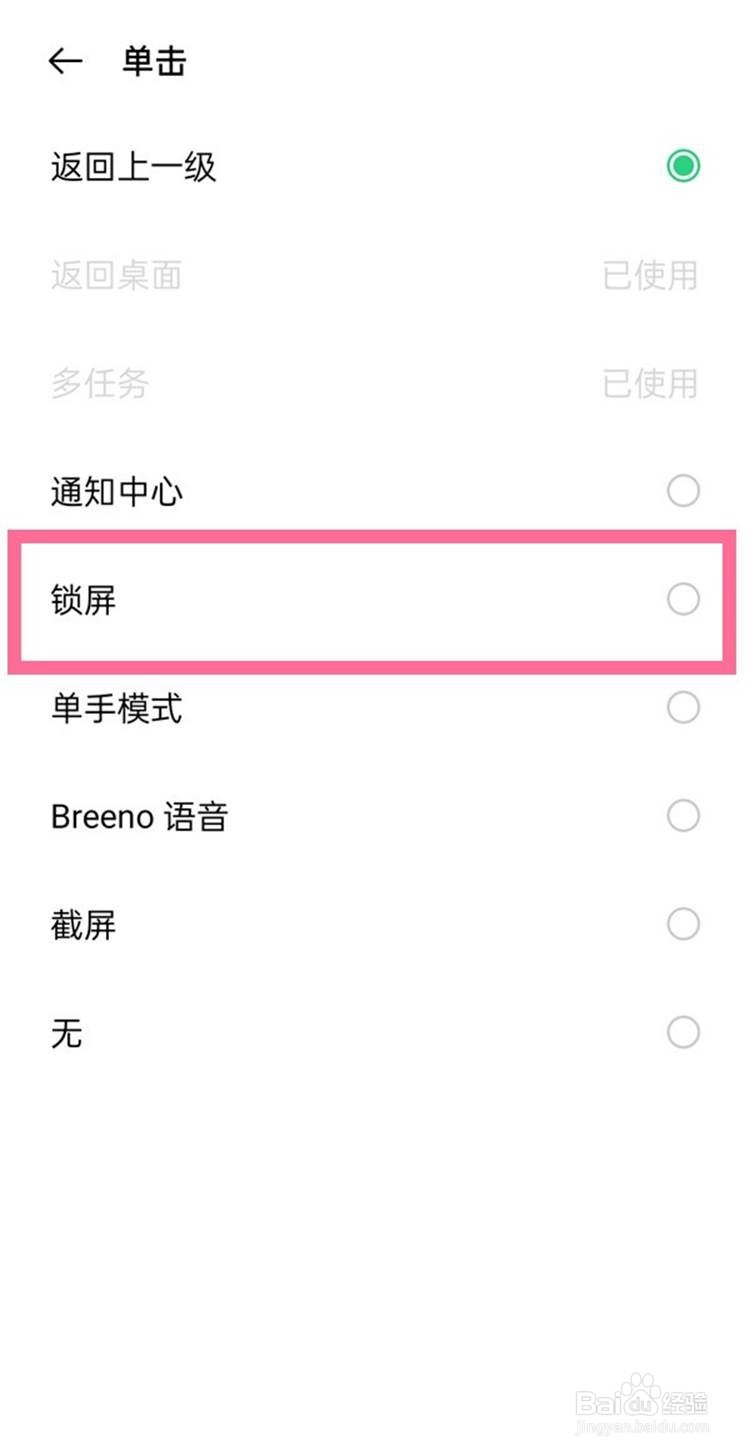The width and height of the screenshot is (750, 1453).
Task: Select the 锁屏 radio button
Action: (683, 599)
